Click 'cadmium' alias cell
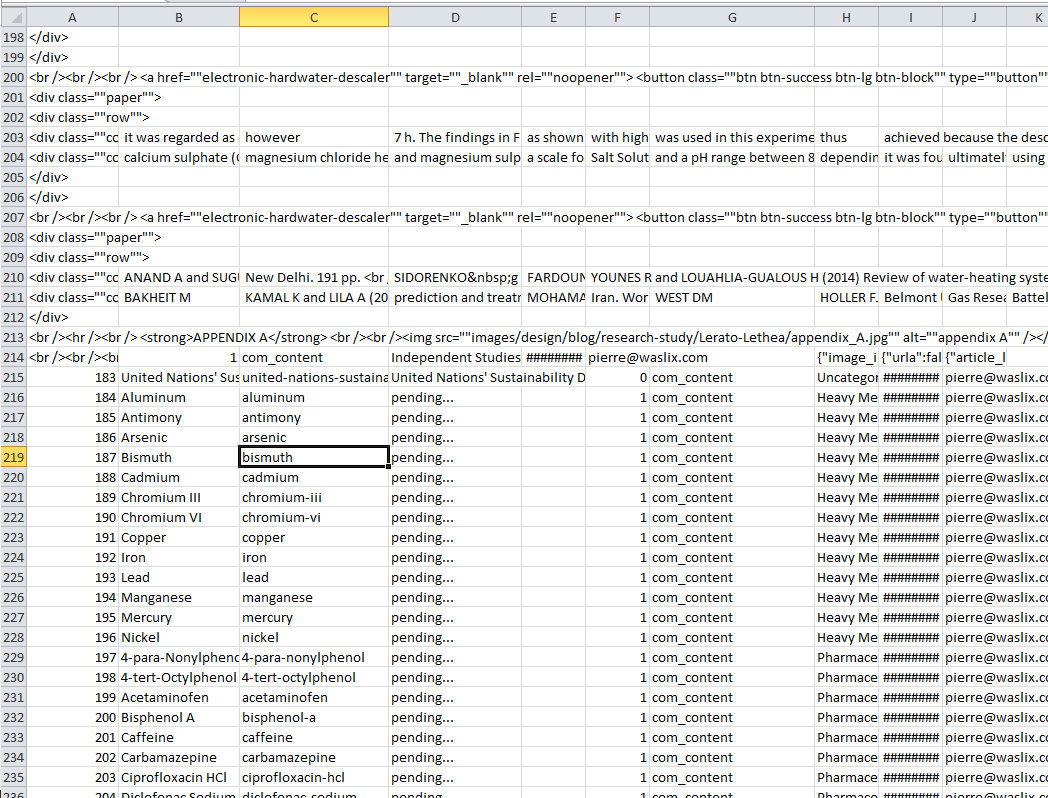 [x=313, y=477]
